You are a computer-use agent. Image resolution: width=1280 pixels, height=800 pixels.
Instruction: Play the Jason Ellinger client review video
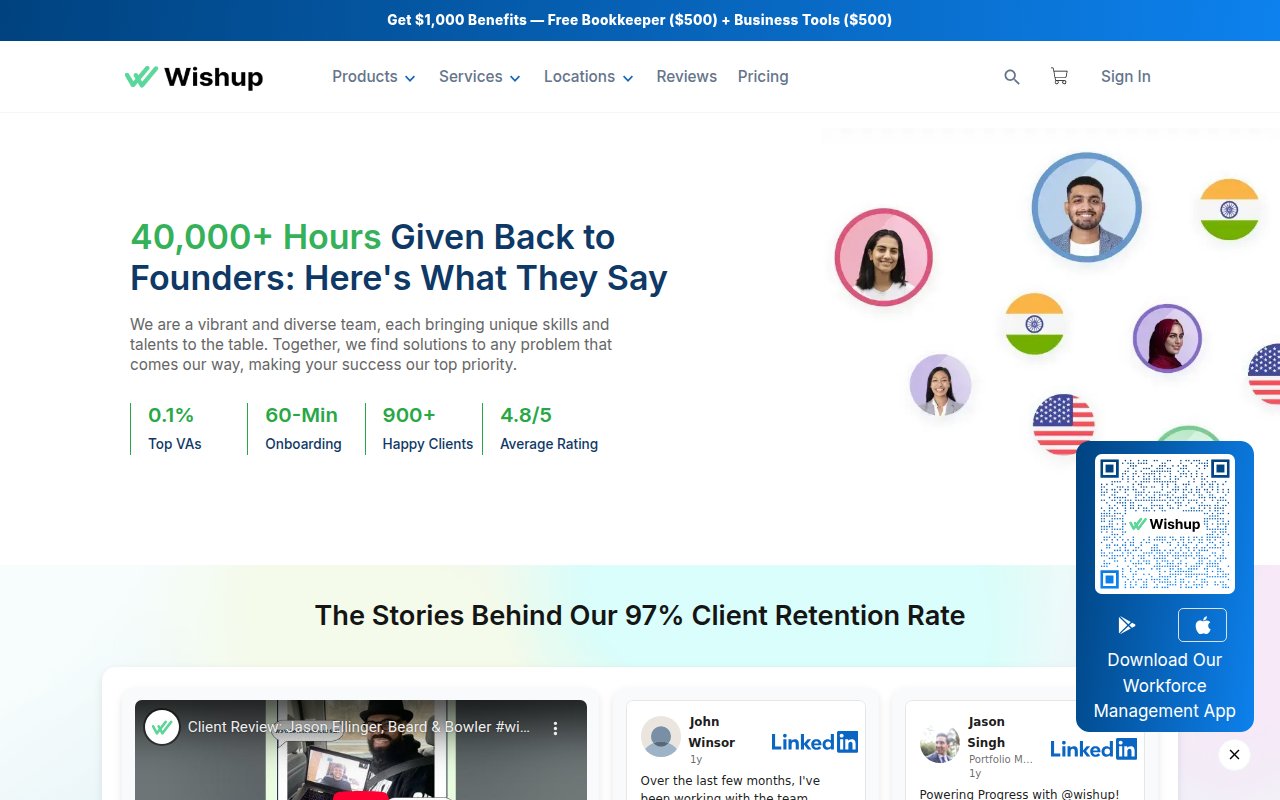coord(362,770)
